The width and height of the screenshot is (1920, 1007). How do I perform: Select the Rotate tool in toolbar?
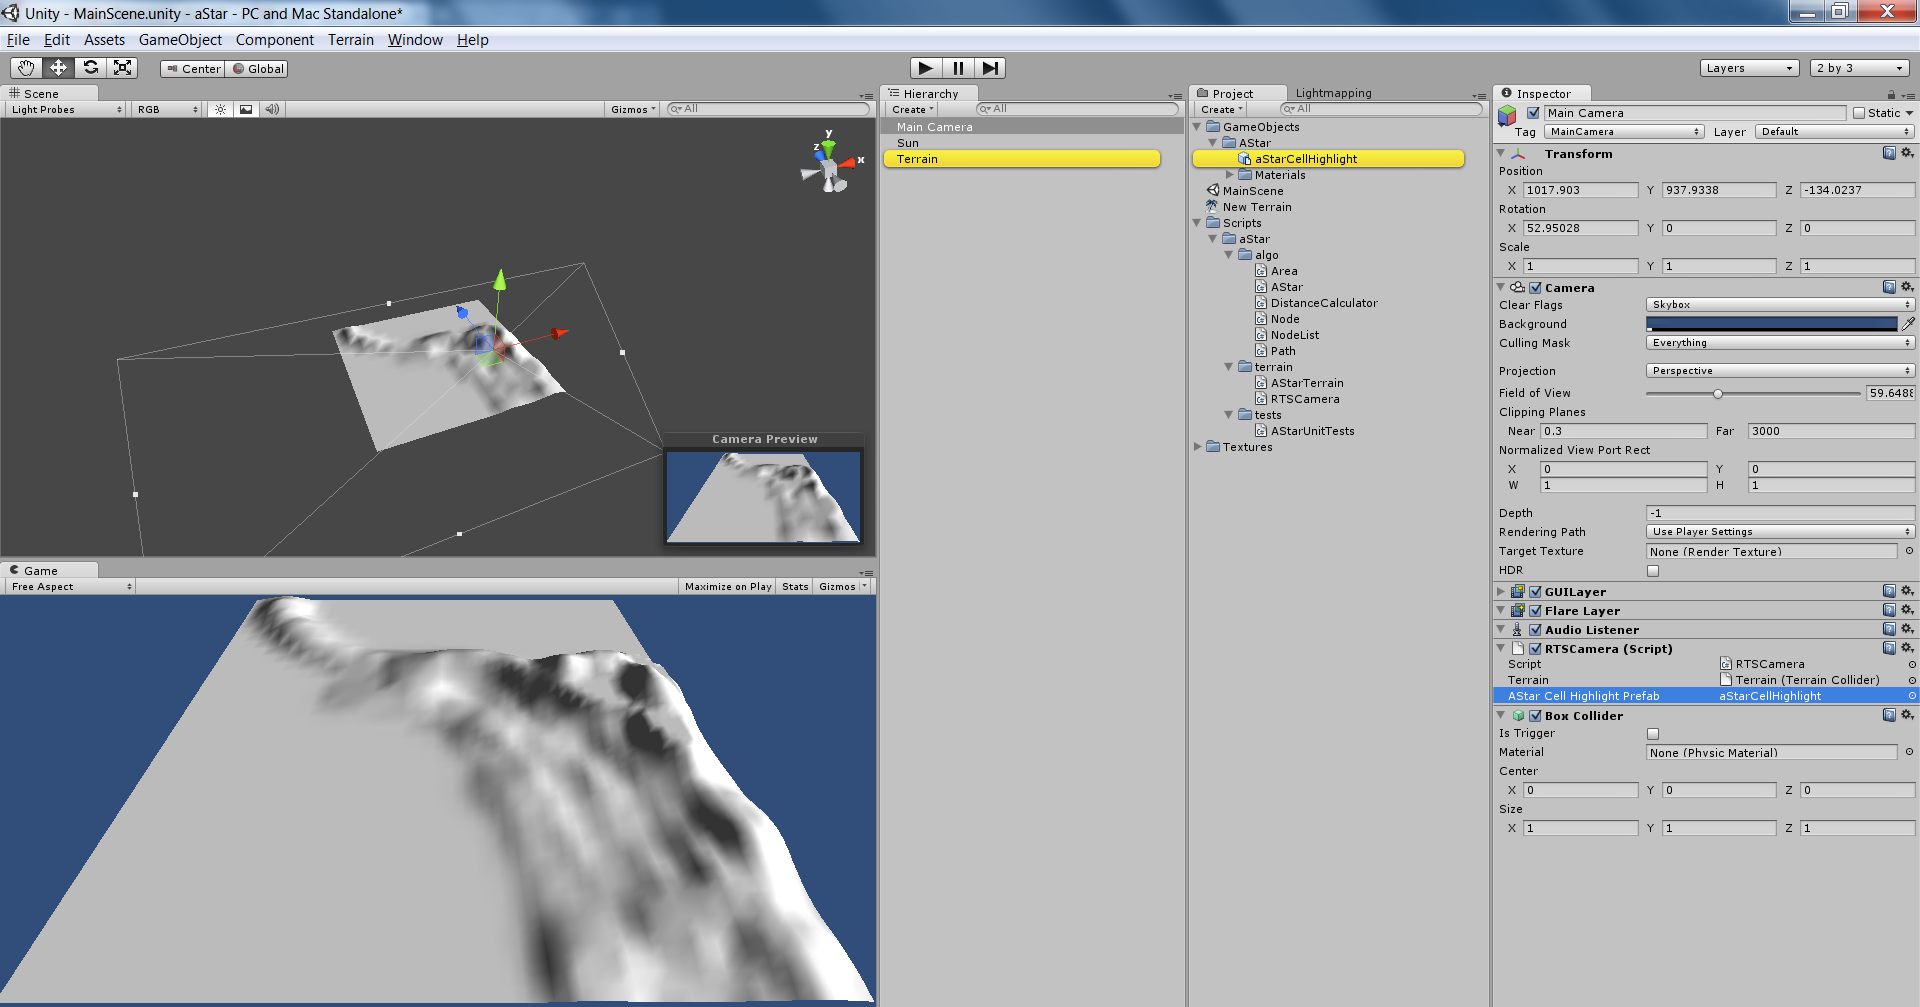pos(90,68)
